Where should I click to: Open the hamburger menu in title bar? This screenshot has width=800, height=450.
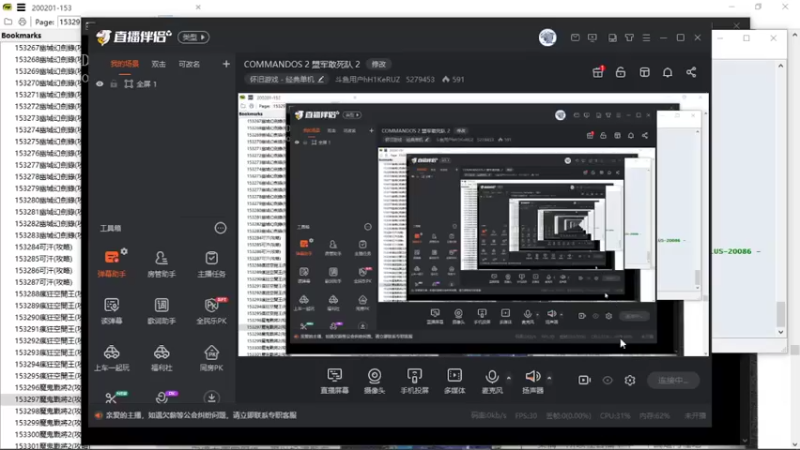point(646,38)
